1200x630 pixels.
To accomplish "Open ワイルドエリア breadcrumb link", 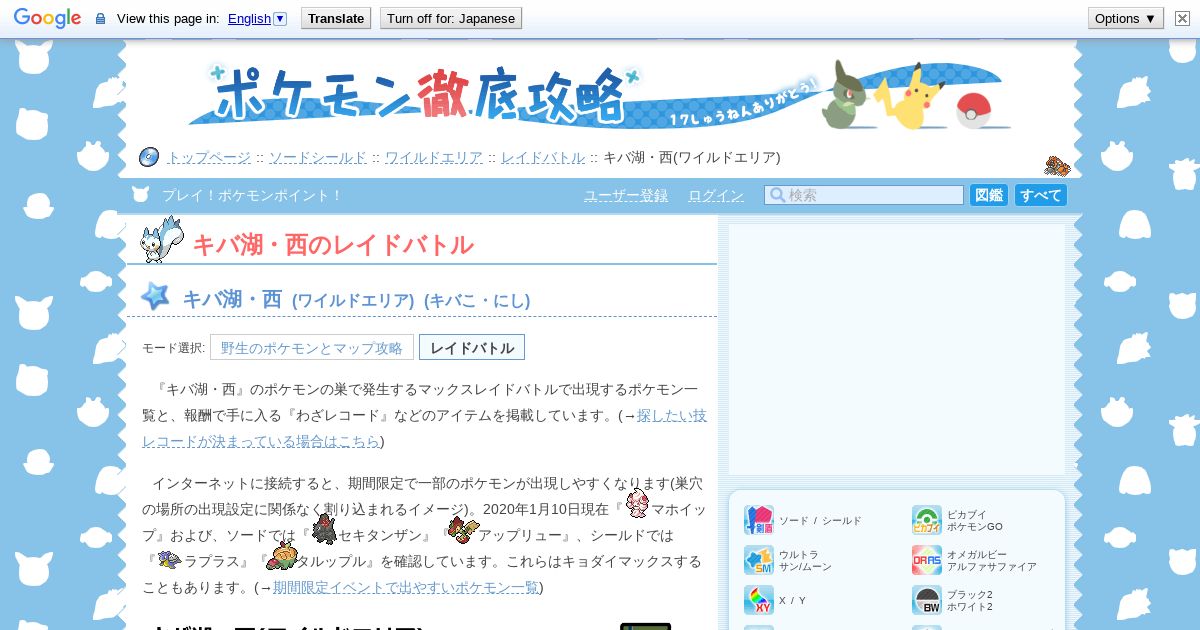I will [x=434, y=157].
